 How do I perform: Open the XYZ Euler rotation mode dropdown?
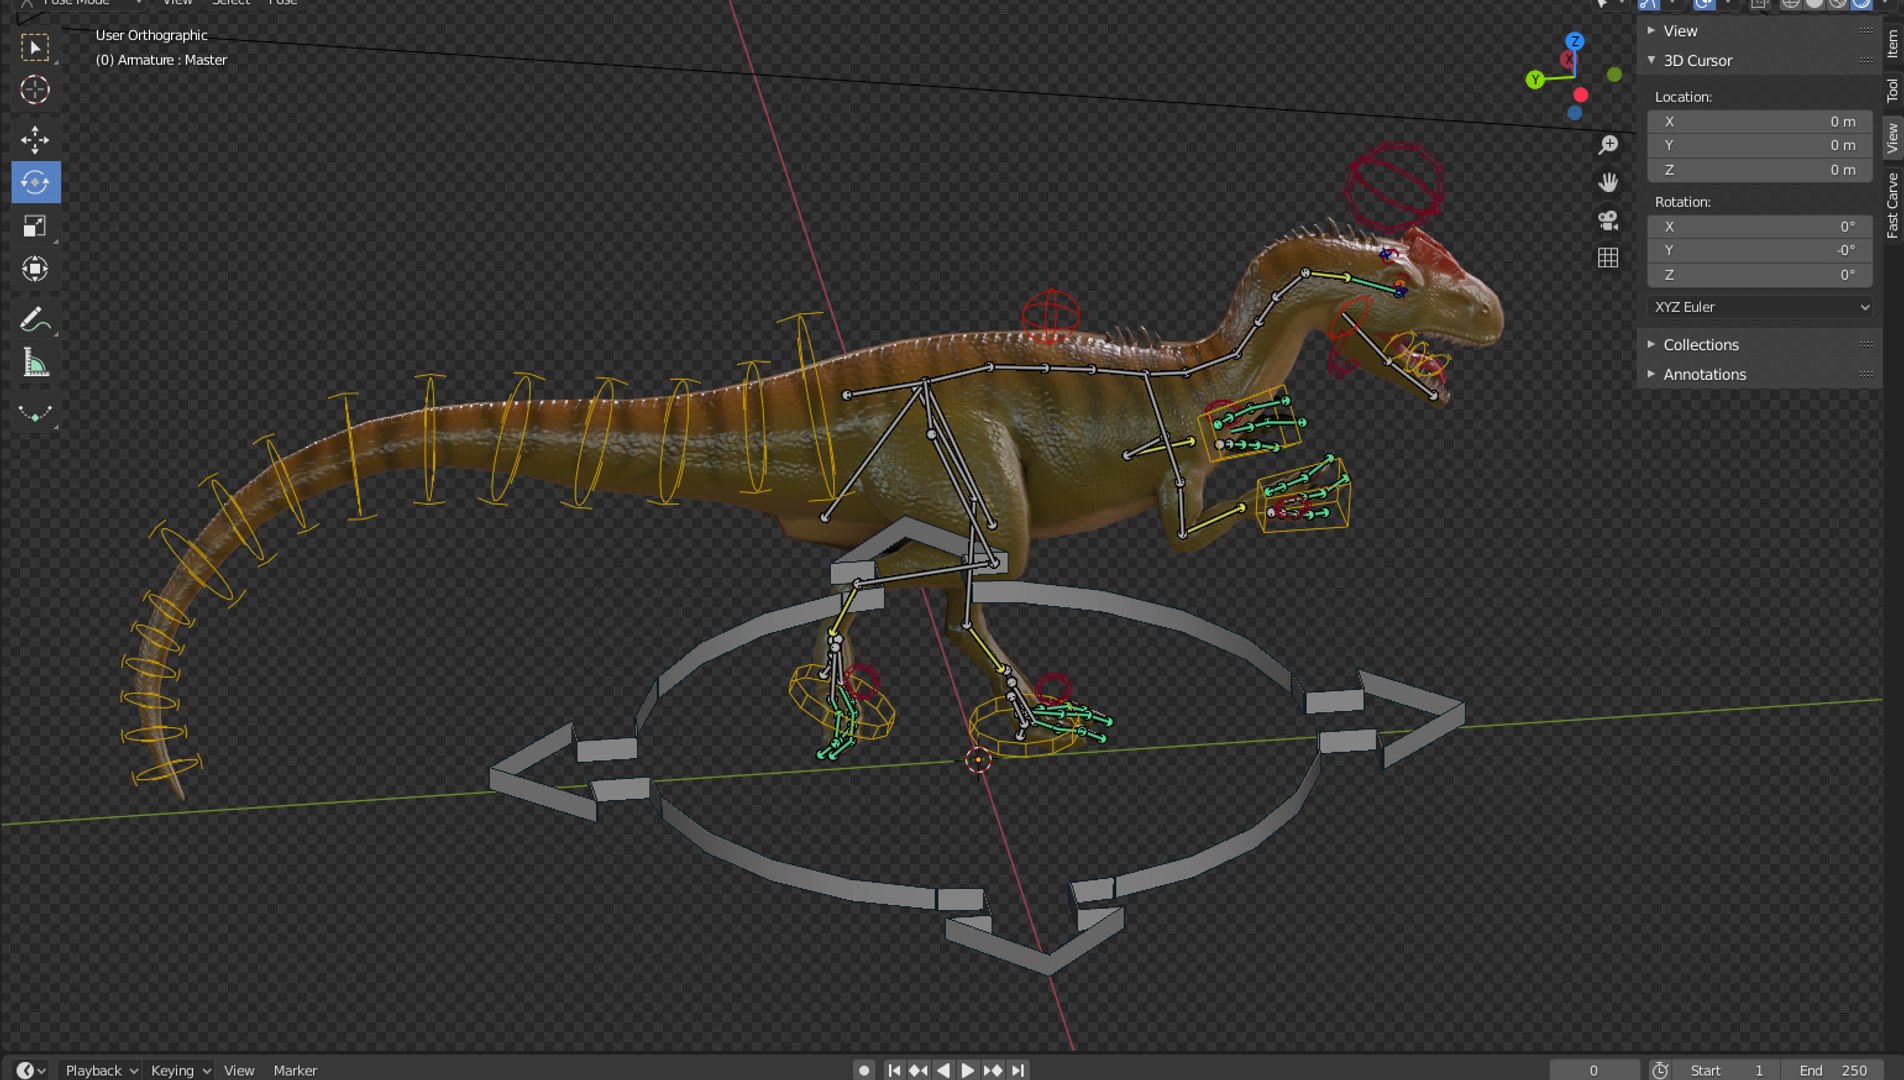tap(1760, 307)
